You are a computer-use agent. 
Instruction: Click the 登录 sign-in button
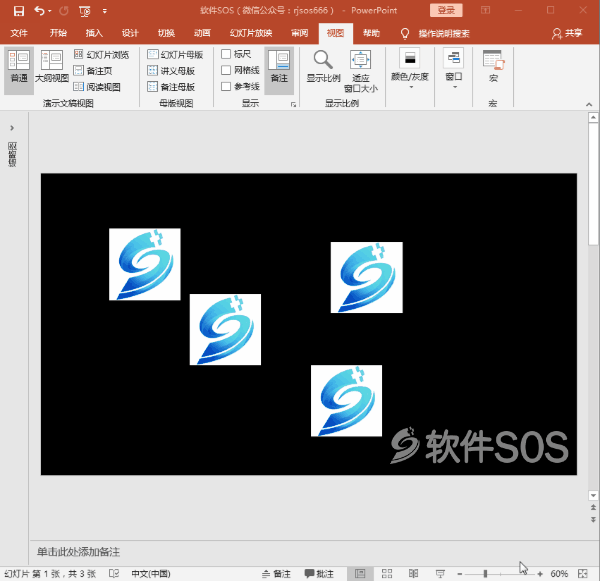click(x=446, y=10)
